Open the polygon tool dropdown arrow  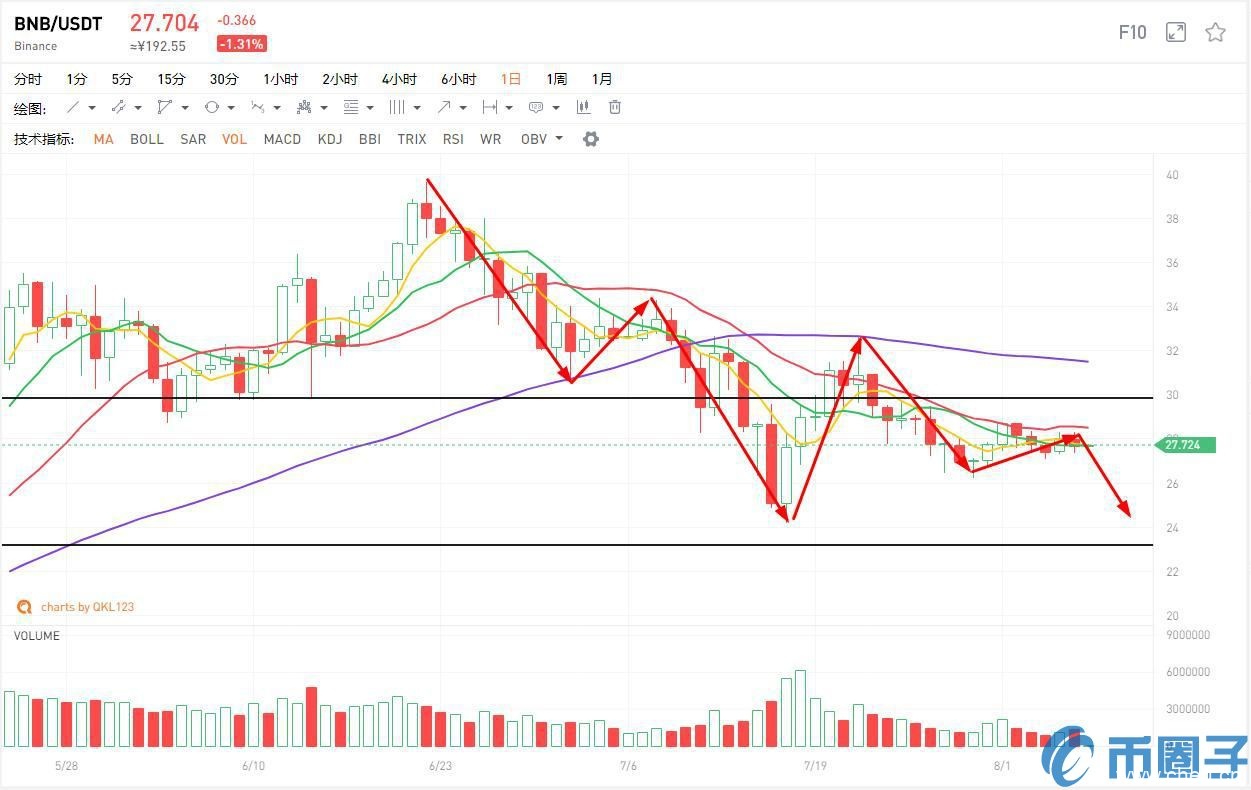coord(185,107)
